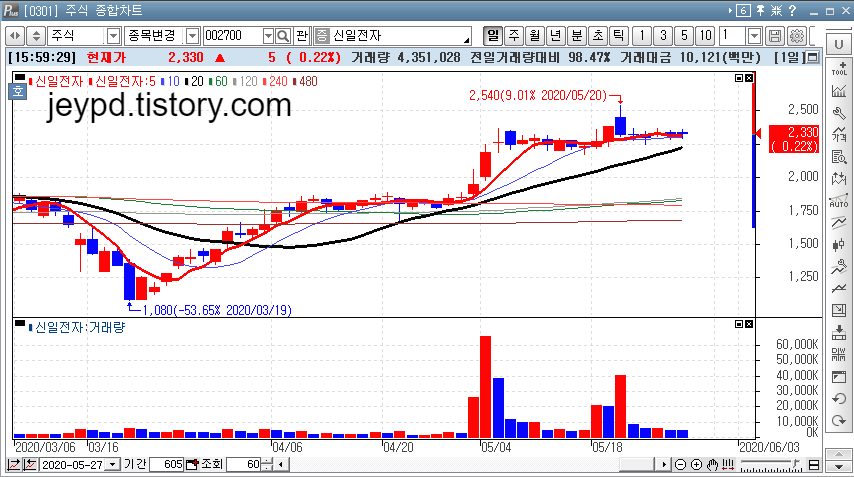
Task: Open the +TOOL add tool icon
Action: 839,69
